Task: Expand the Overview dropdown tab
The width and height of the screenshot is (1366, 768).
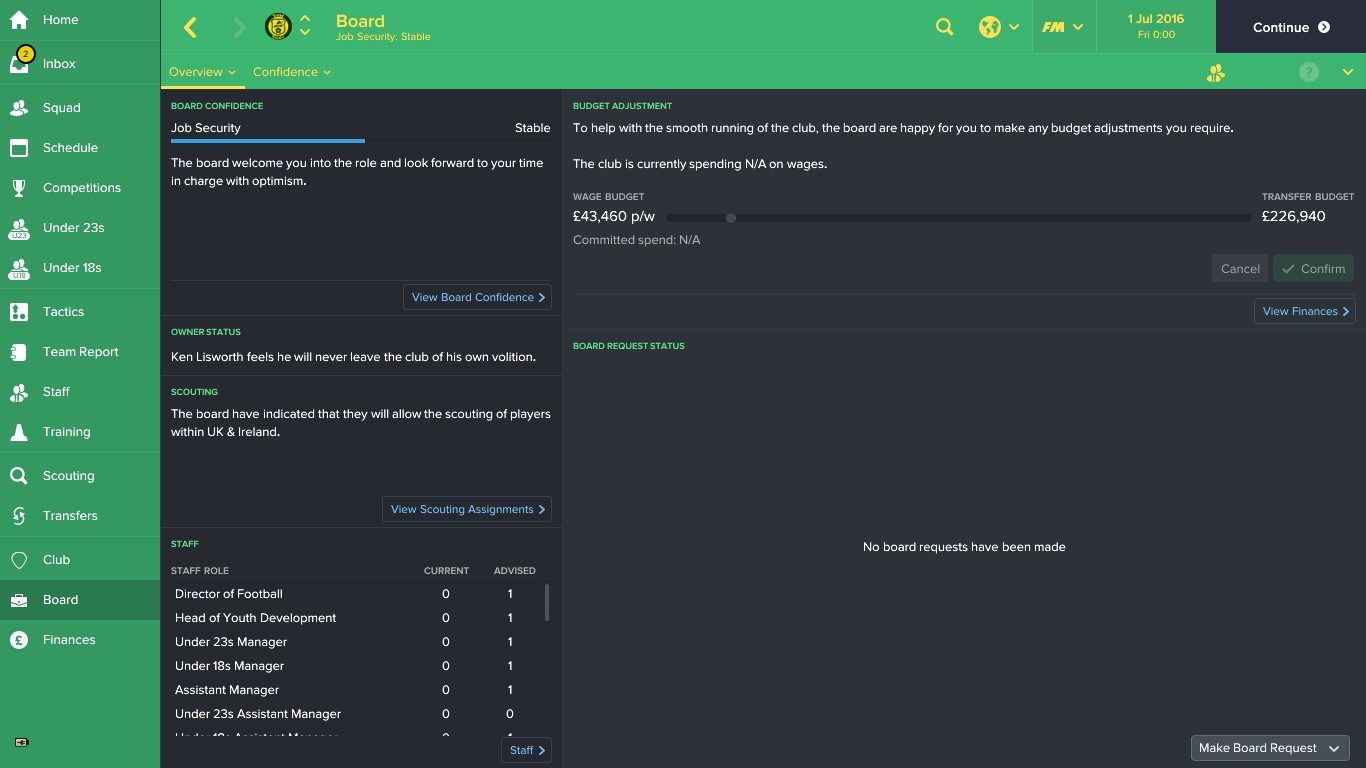Action: [x=202, y=72]
